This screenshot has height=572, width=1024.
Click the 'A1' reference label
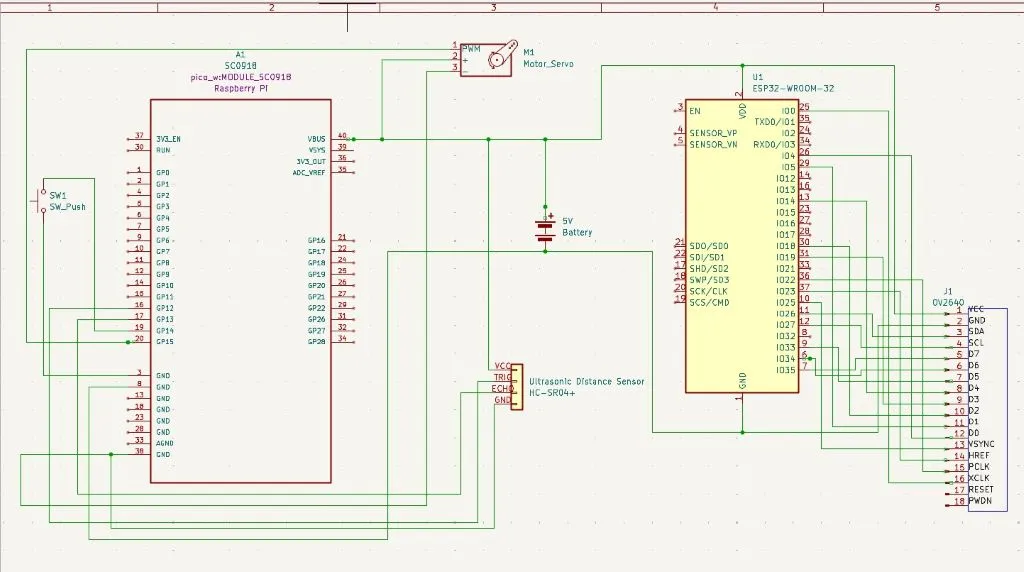click(240, 54)
